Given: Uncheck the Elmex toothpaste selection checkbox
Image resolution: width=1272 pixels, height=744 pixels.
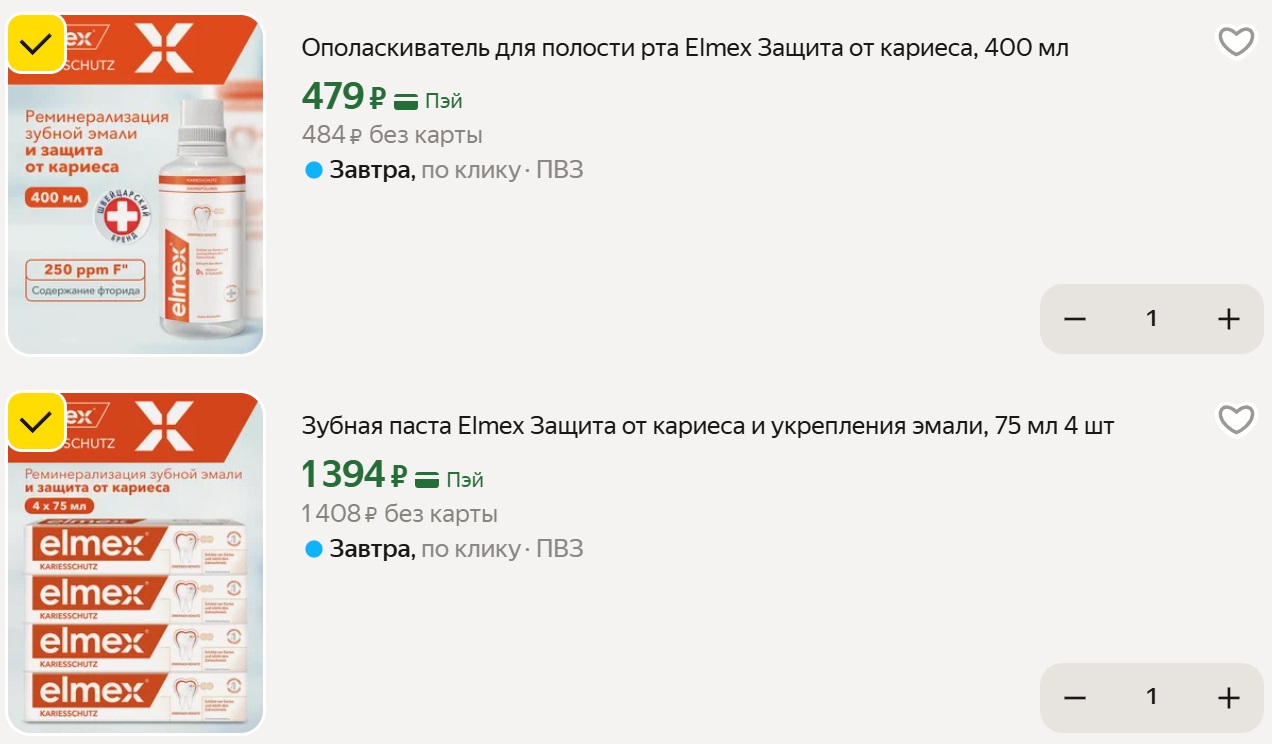Looking at the screenshot, I should pyautogui.click(x=36, y=422).
